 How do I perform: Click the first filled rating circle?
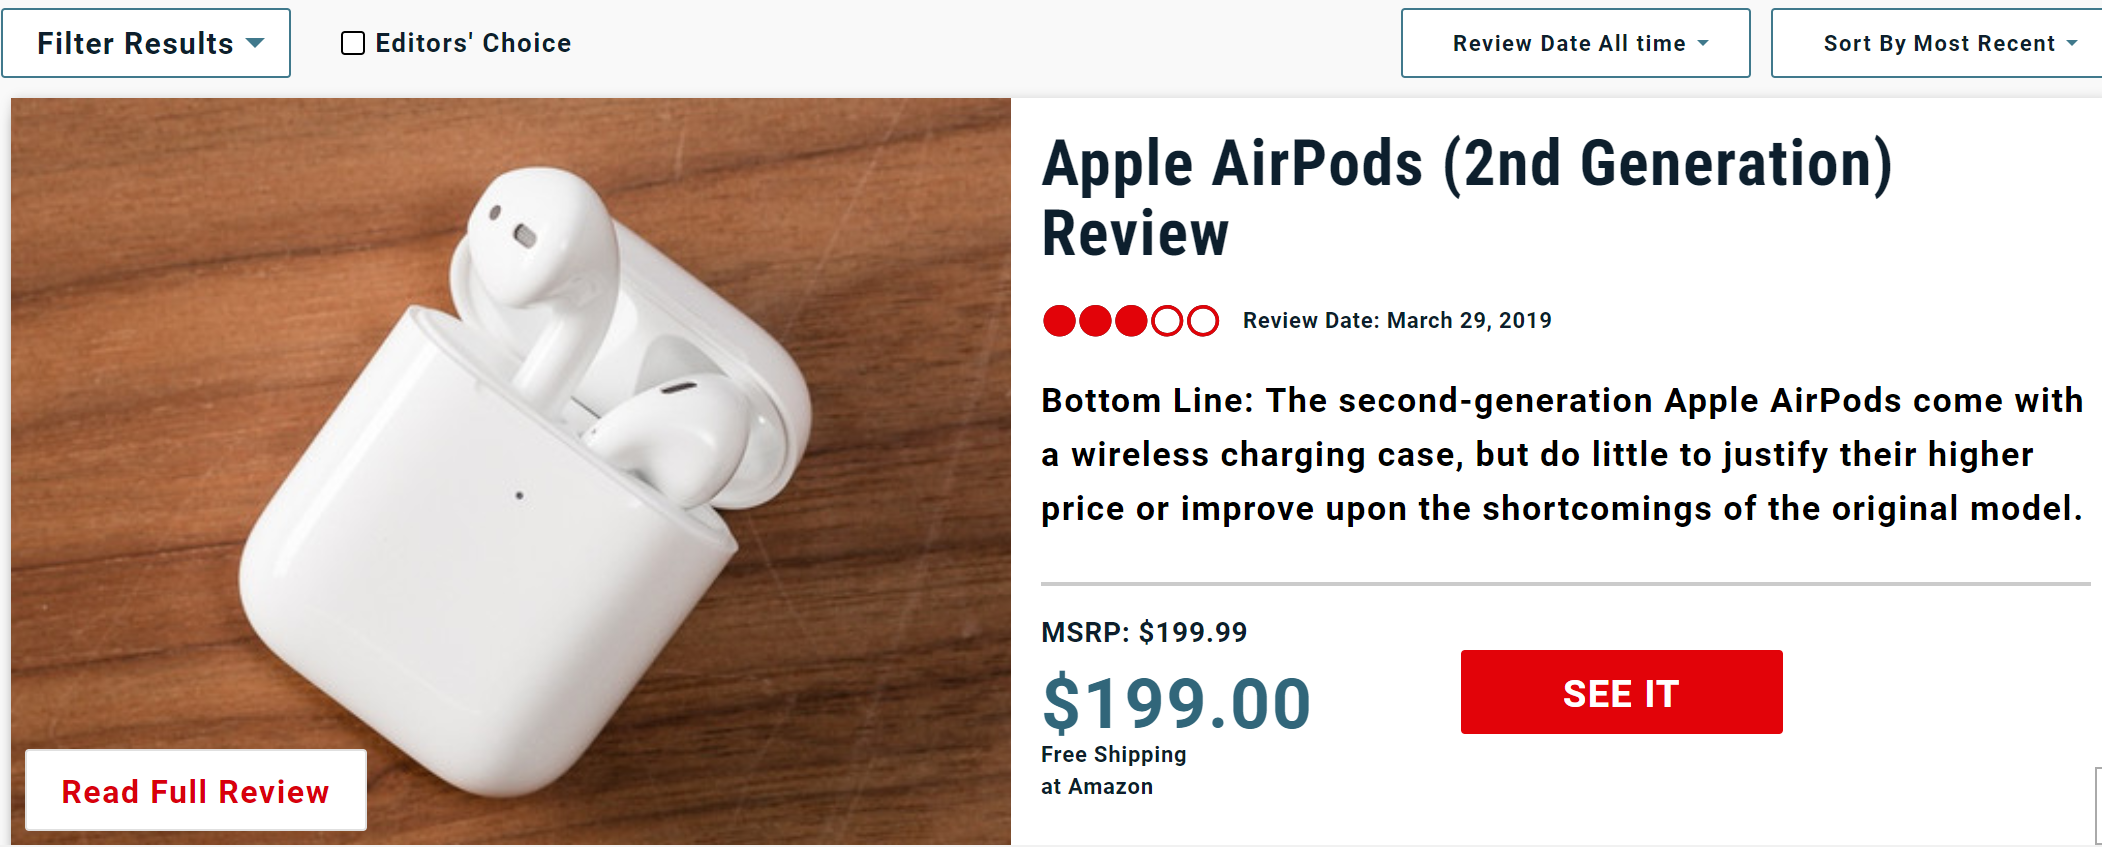(1059, 321)
